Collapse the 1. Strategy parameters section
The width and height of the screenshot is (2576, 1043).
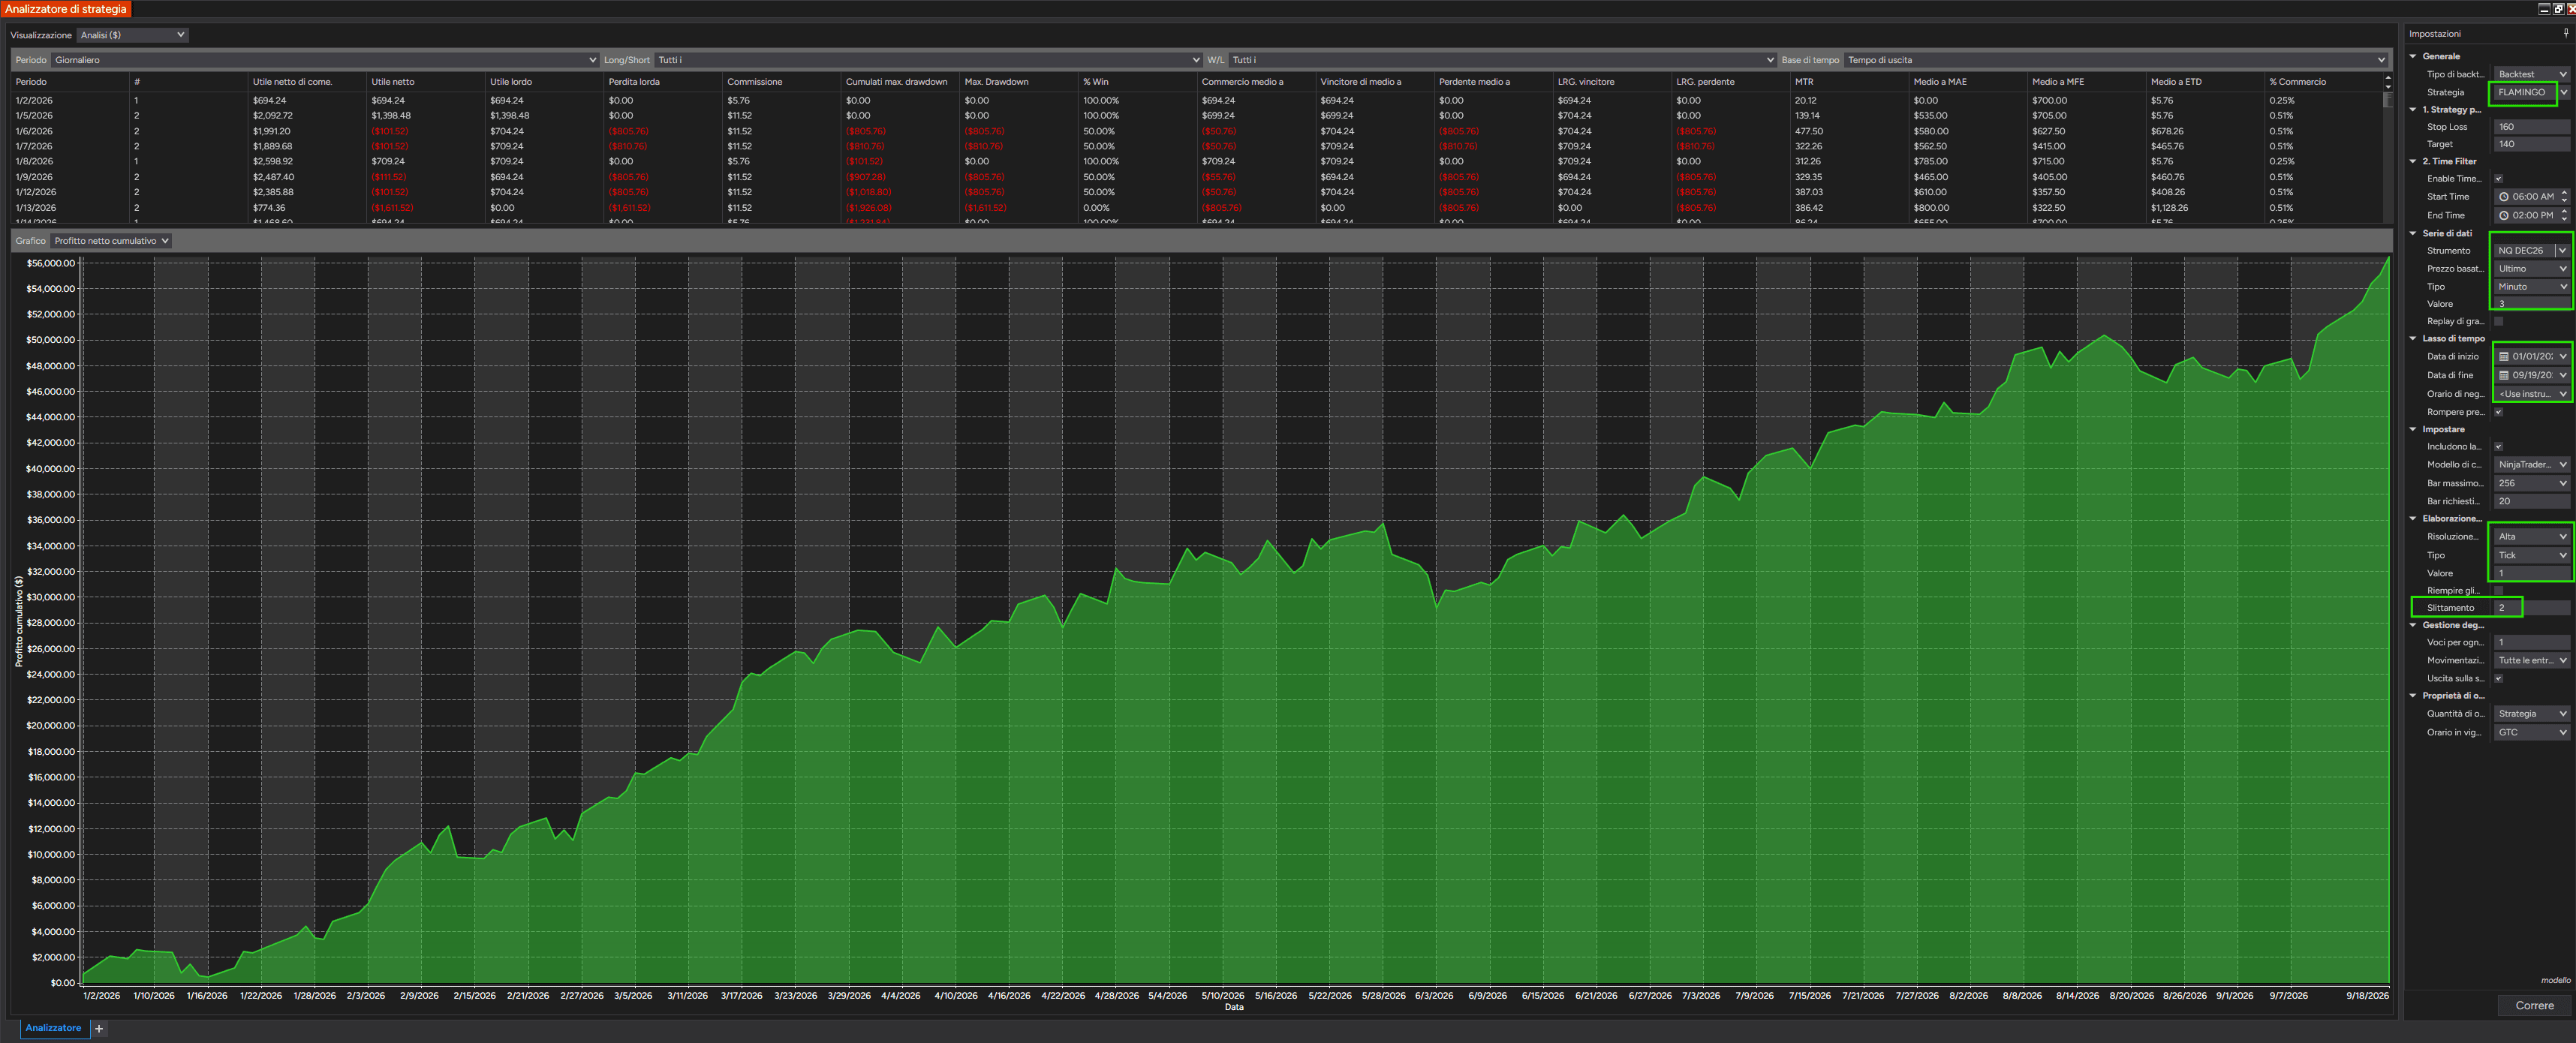click(x=2413, y=110)
